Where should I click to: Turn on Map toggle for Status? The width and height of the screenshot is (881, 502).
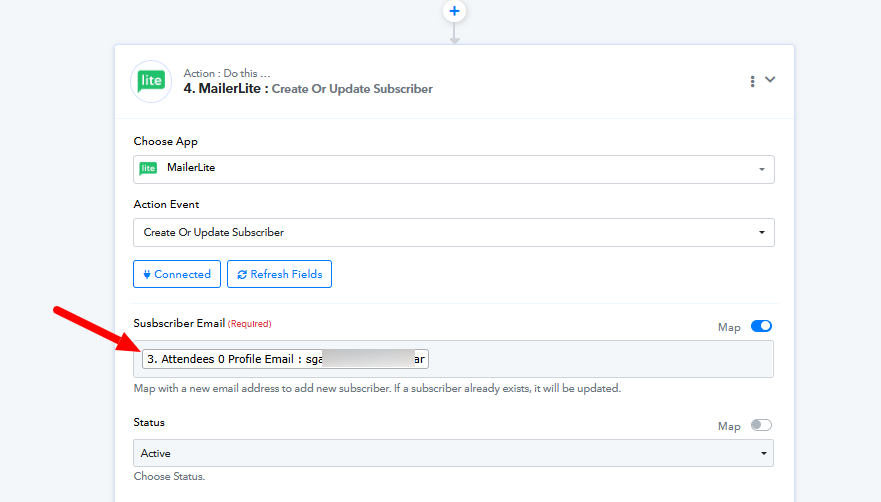click(761, 425)
